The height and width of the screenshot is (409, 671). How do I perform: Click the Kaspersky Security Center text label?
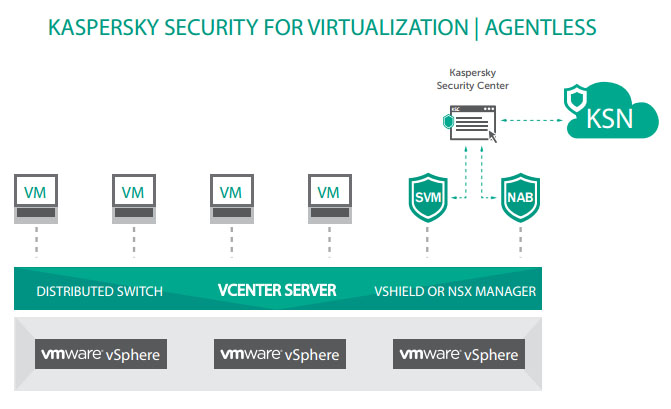tap(473, 80)
